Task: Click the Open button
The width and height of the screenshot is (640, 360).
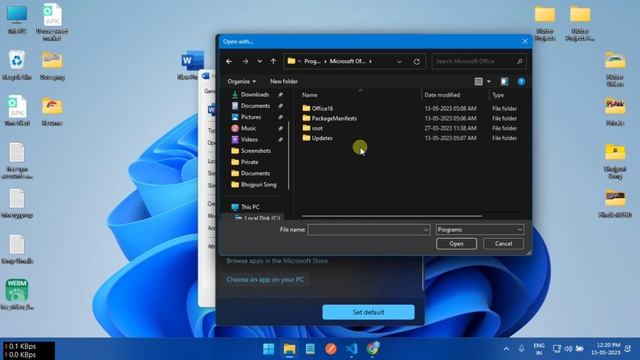Action: (x=456, y=244)
